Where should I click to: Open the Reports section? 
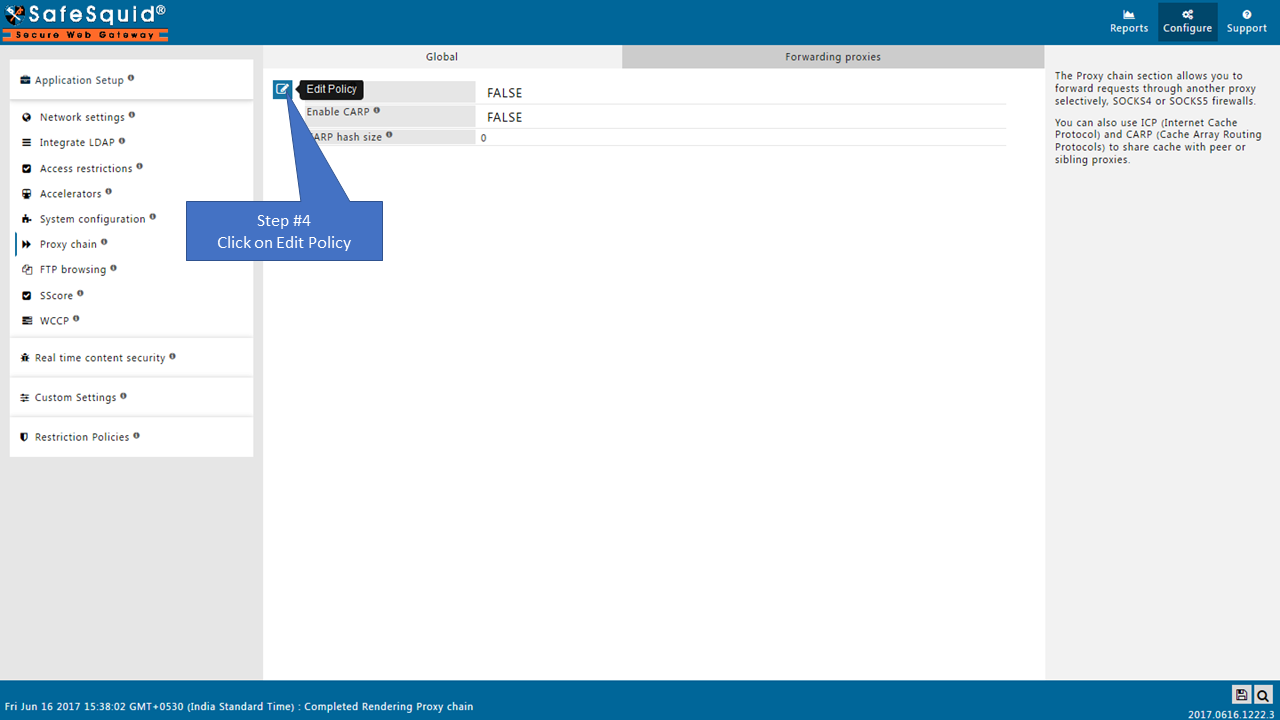coord(1129,22)
